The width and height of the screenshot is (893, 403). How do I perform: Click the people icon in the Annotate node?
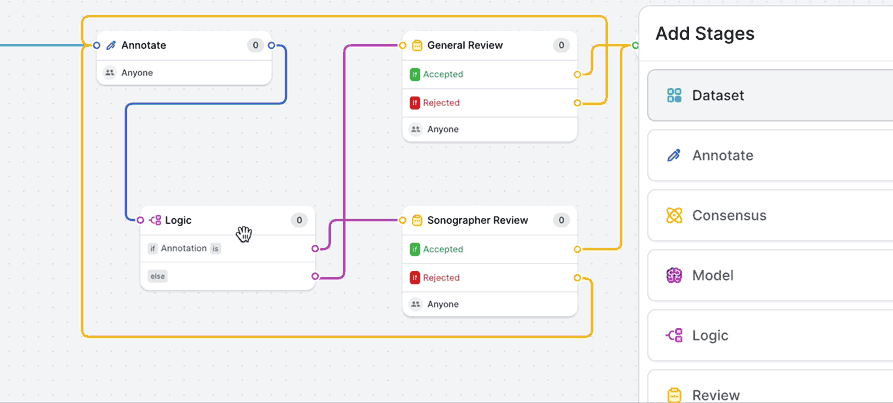[109, 73]
